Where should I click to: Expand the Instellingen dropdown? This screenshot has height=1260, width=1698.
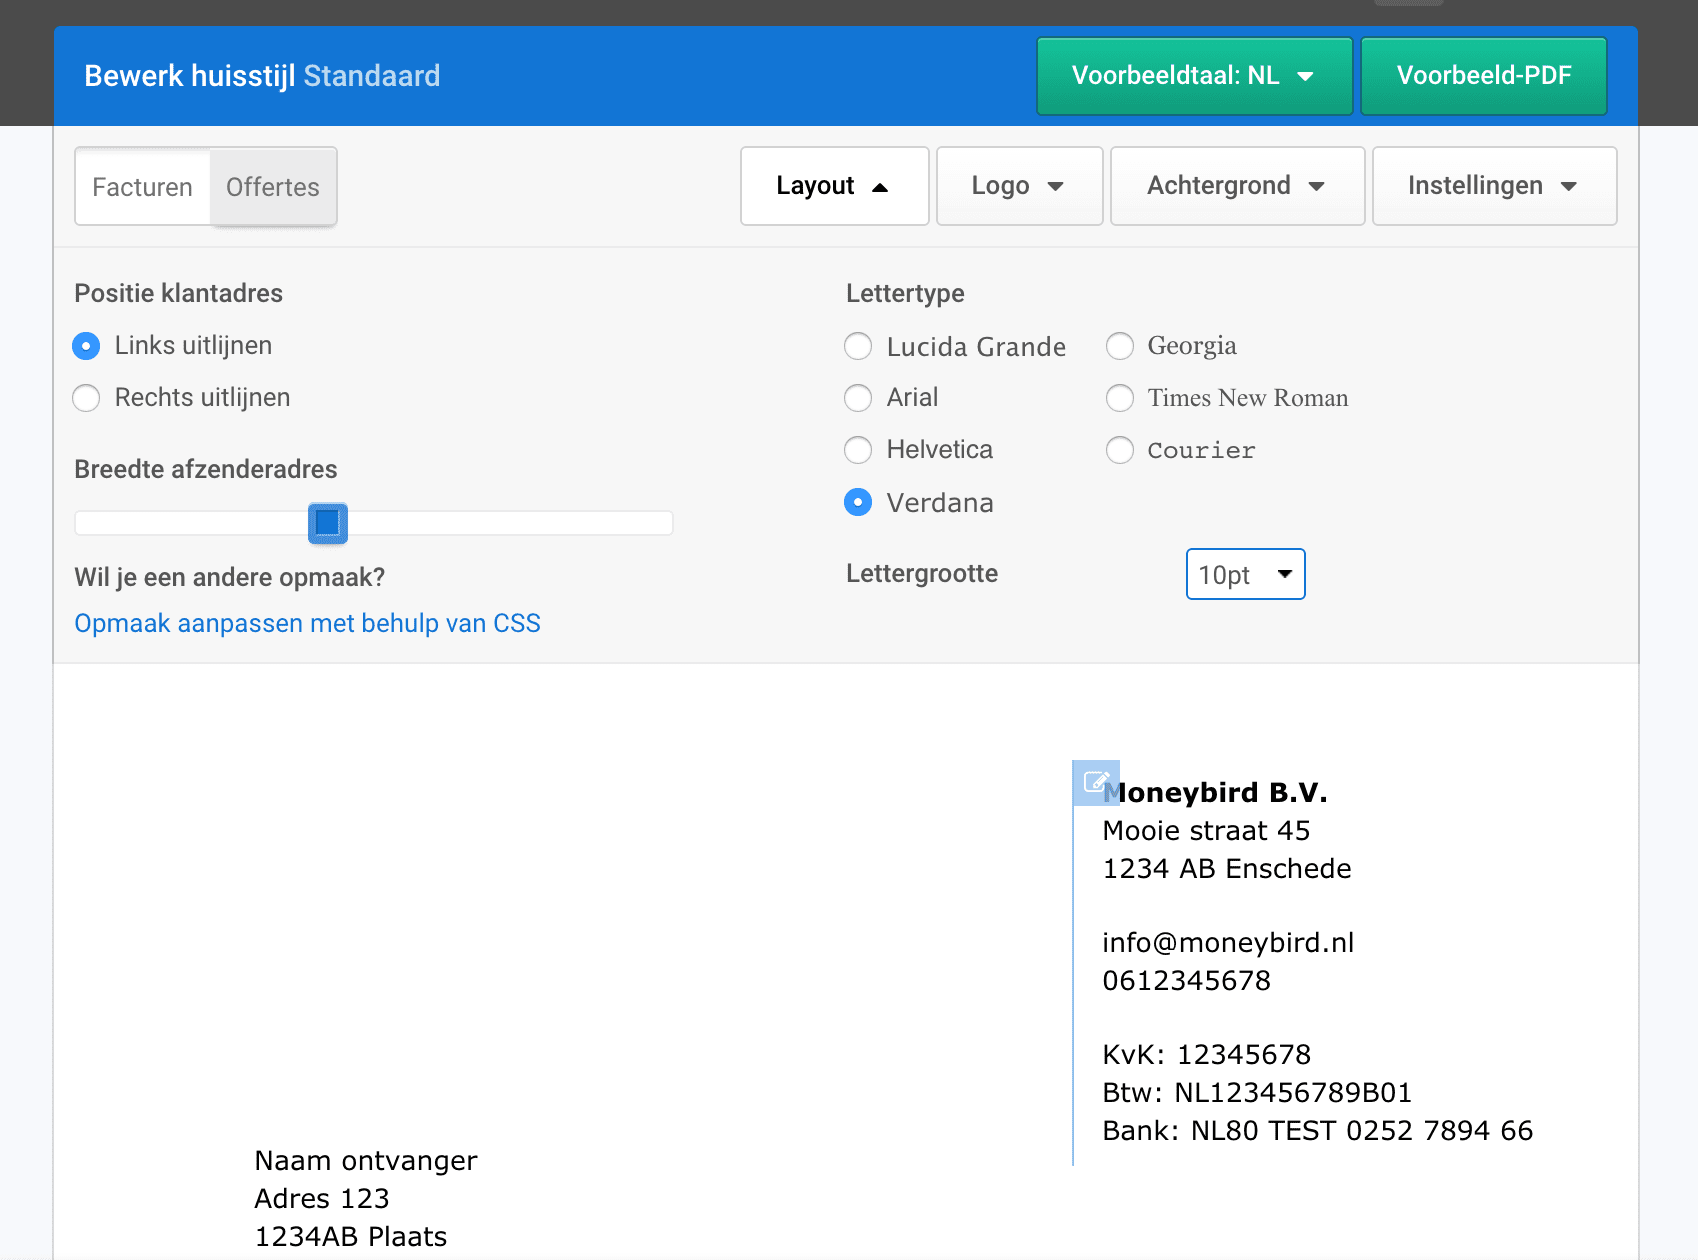pos(1494,186)
